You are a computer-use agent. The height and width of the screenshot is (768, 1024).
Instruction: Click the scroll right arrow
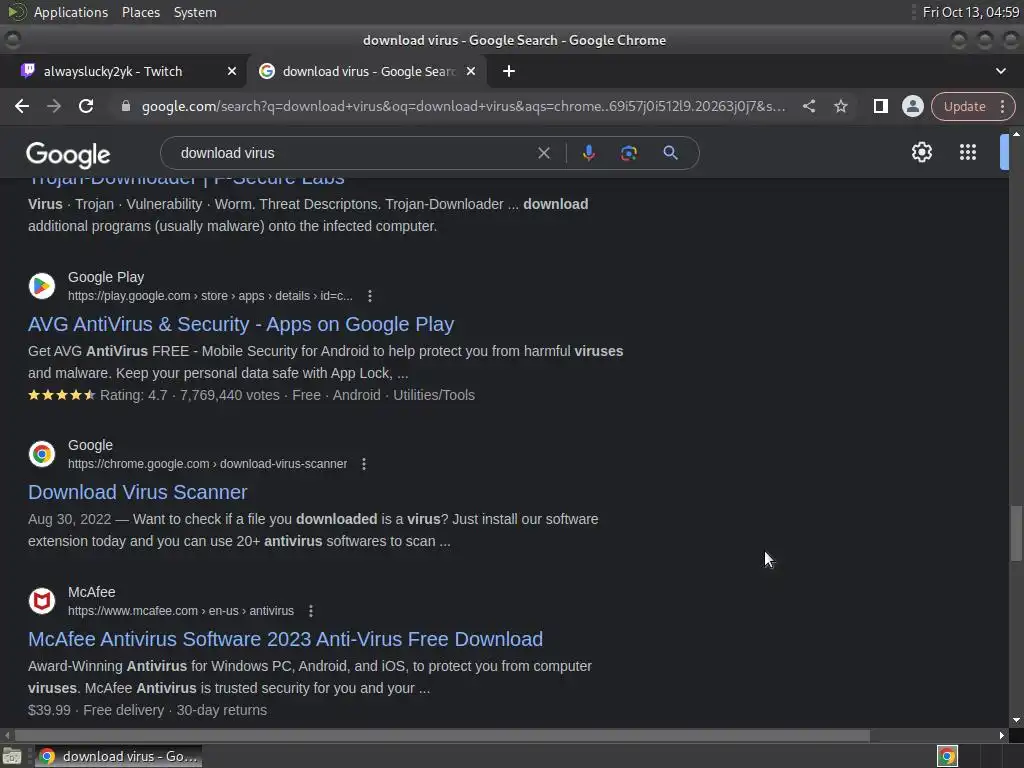pos(1002,735)
